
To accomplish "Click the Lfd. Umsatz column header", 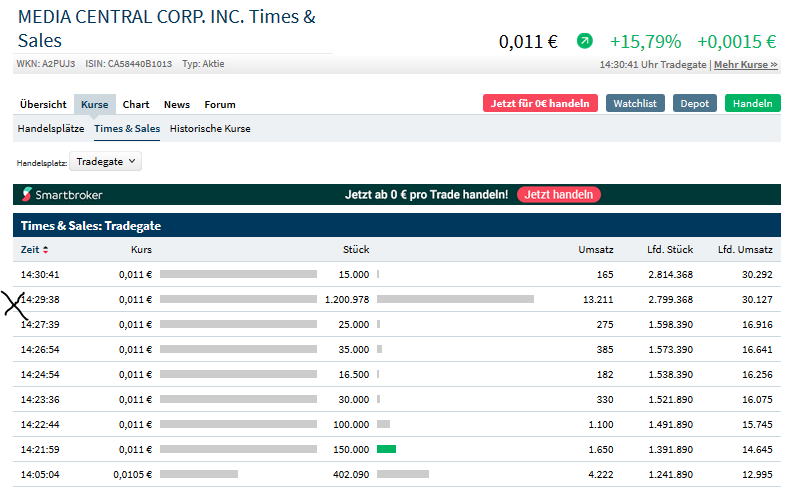I will pos(745,250).
